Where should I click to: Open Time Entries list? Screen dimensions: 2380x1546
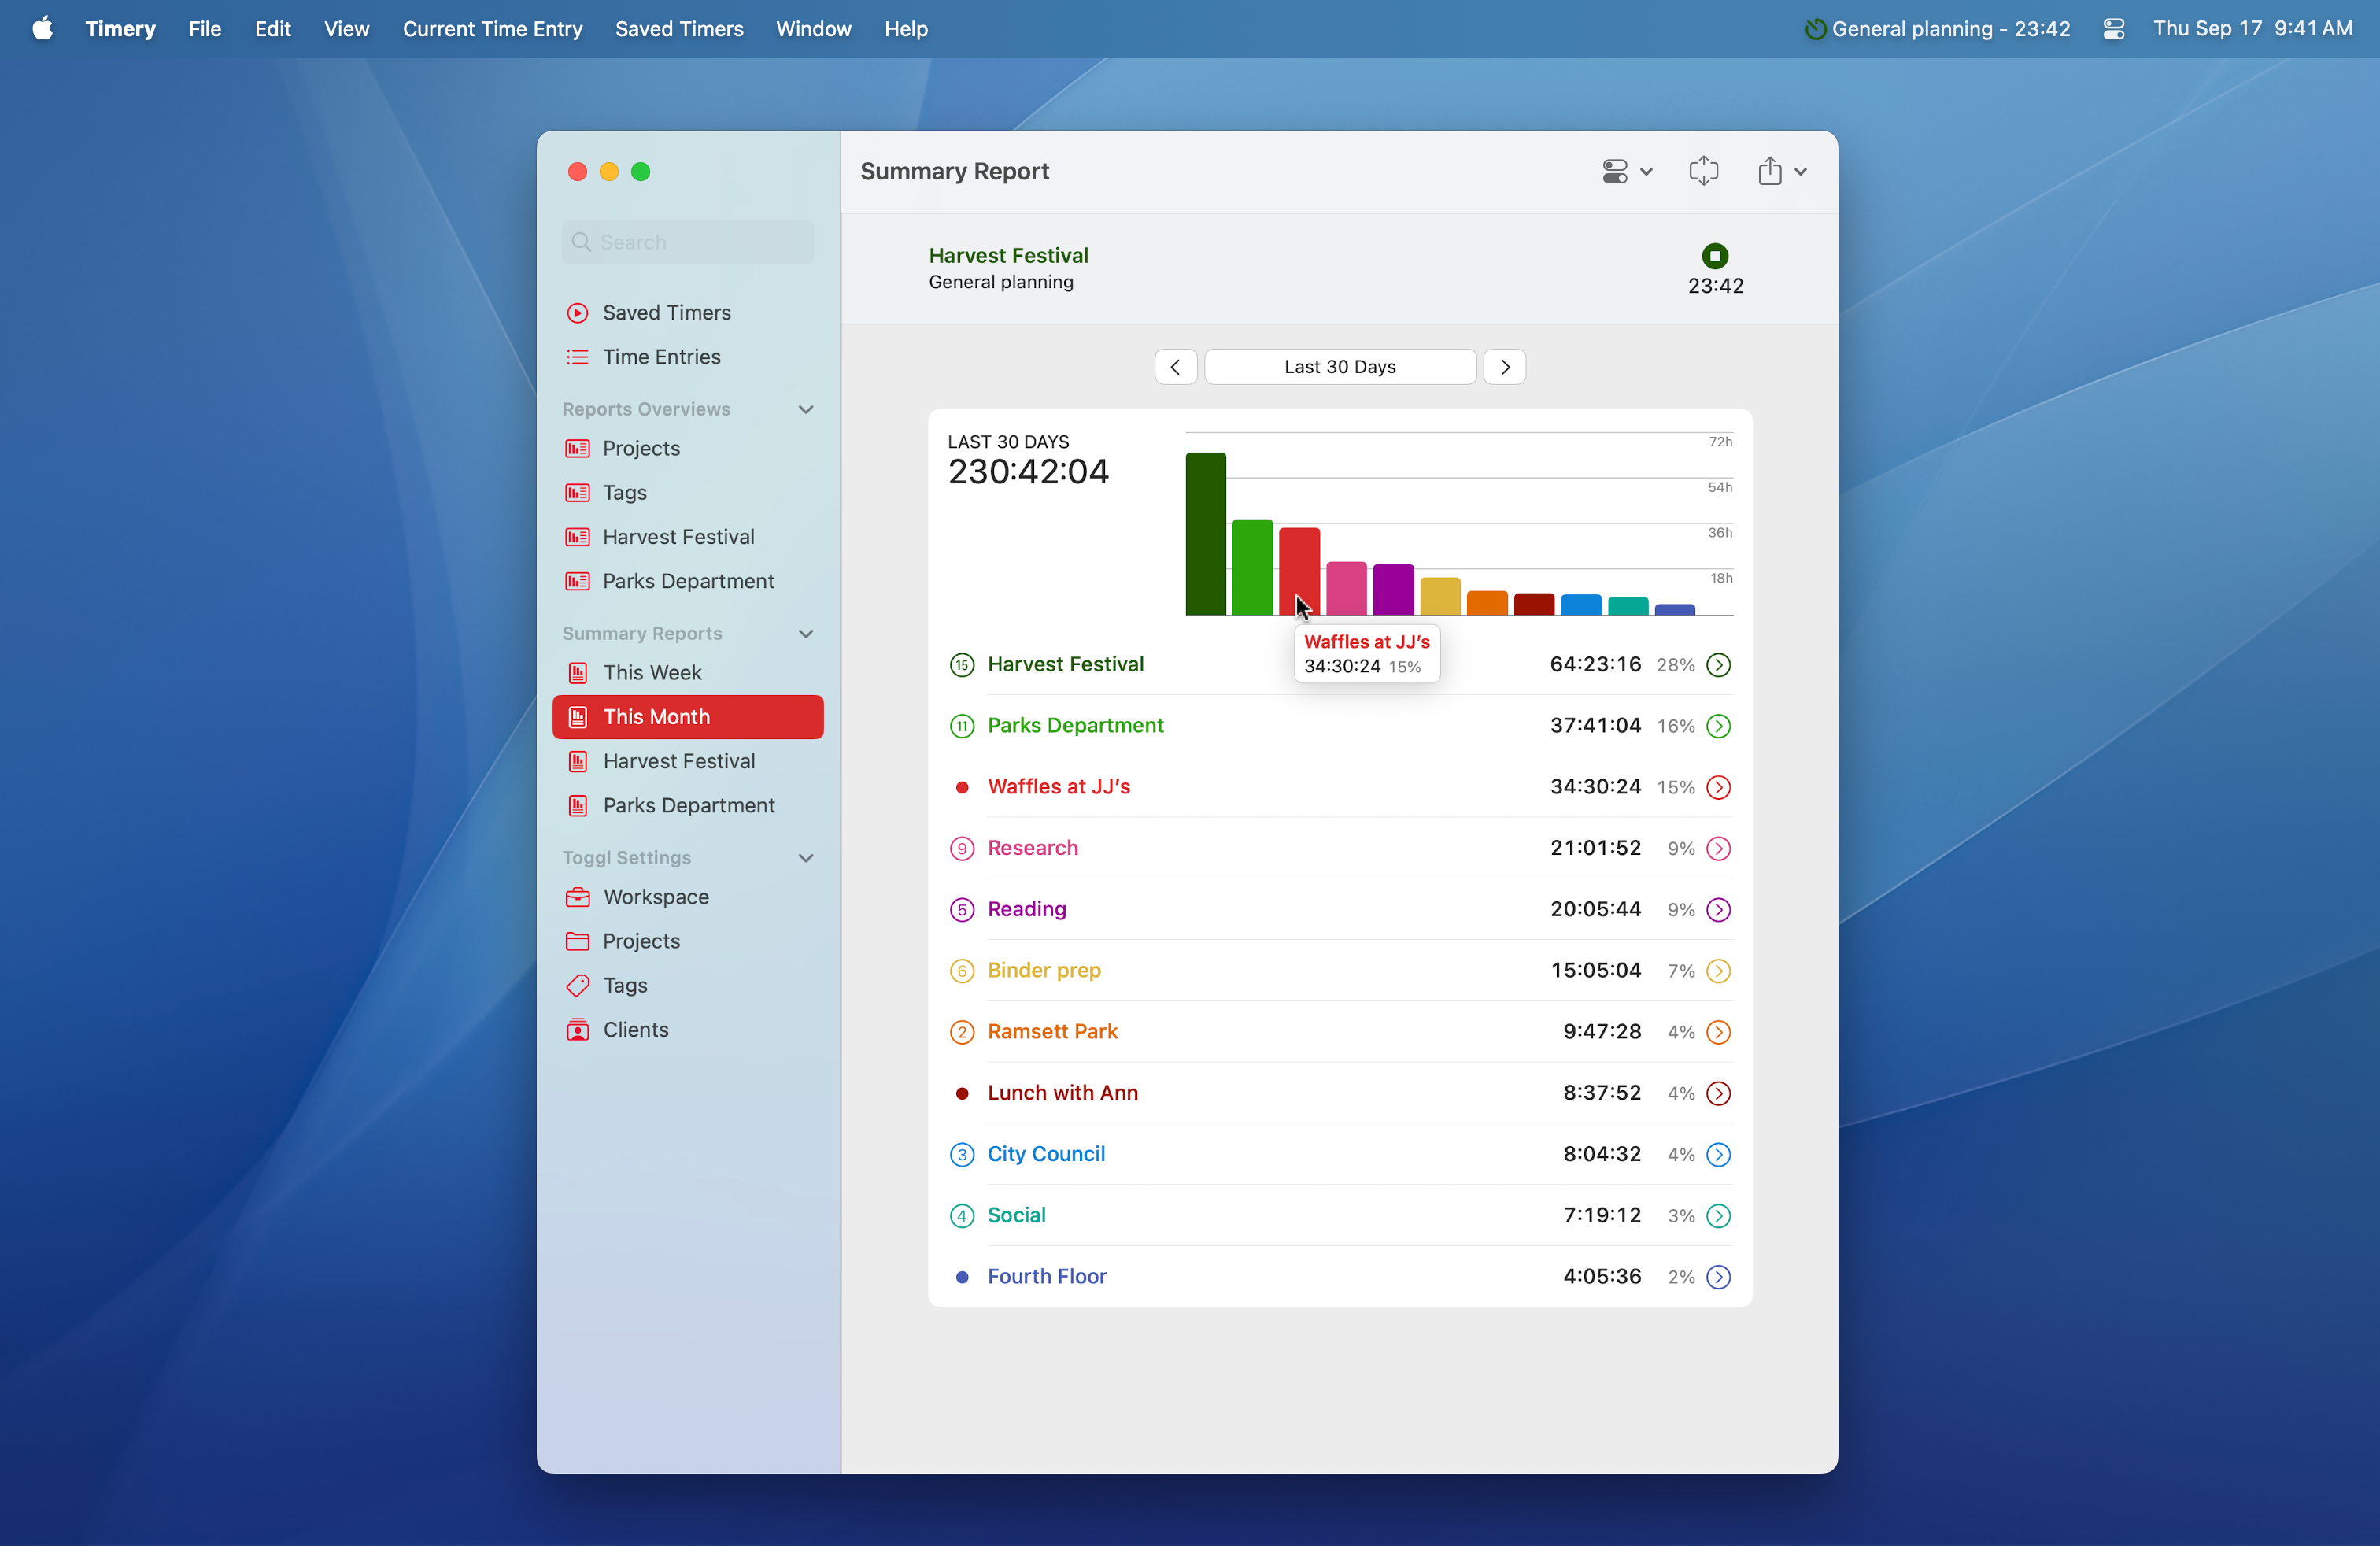coord(688,357)
